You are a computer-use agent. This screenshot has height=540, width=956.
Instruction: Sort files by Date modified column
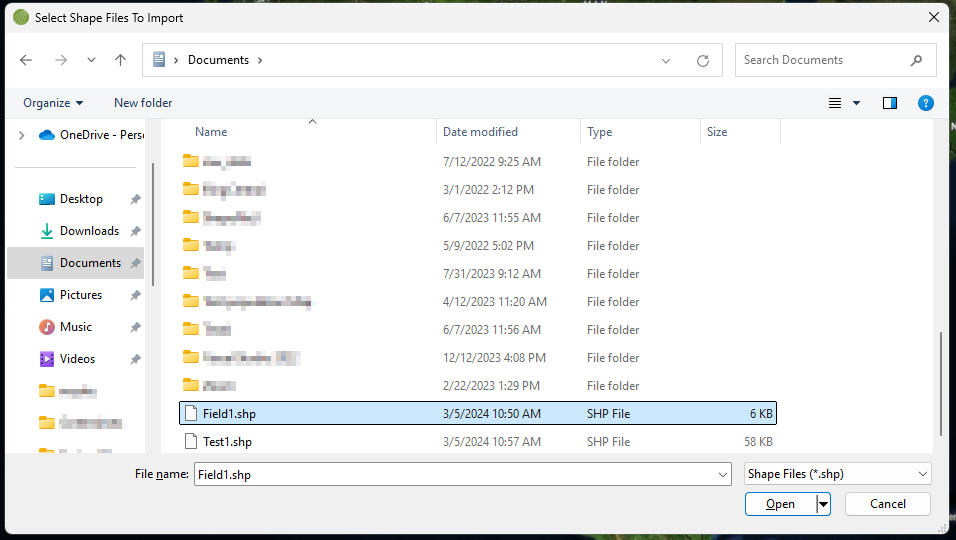(480, 132)
